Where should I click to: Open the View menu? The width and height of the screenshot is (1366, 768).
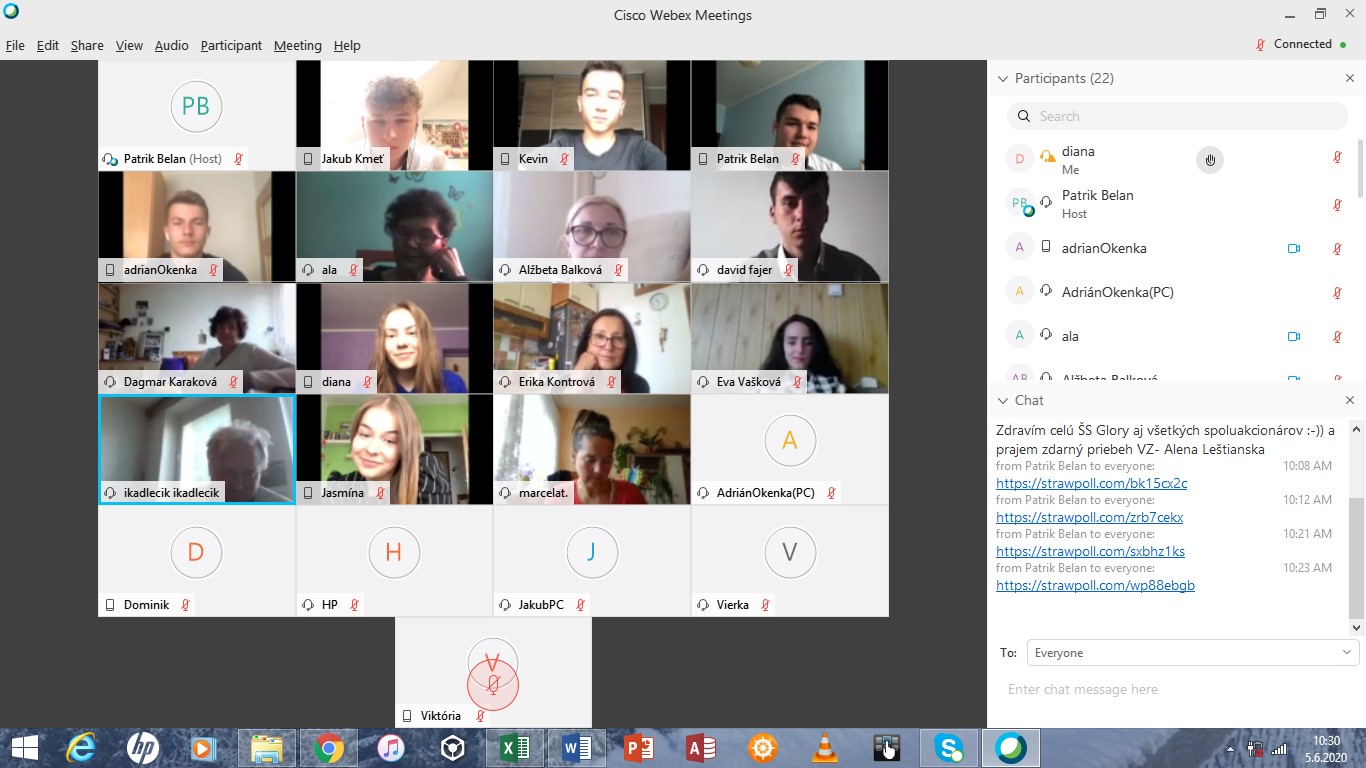pos(129,45)
